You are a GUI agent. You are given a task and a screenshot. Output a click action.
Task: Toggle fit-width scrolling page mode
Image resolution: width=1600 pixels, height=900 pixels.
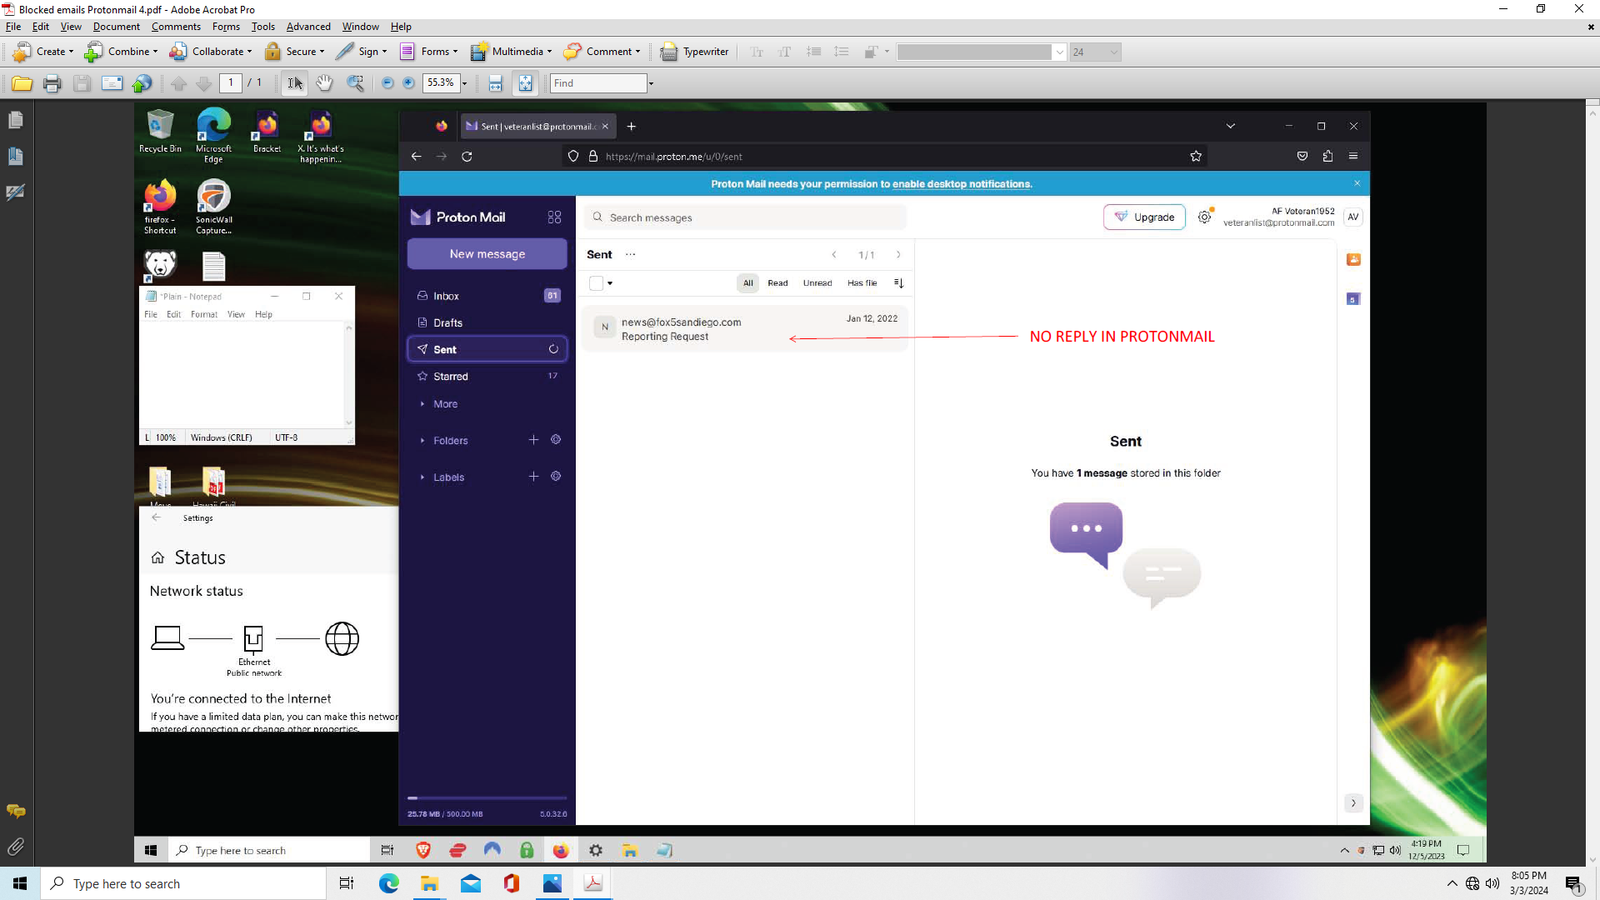[495, 84]
